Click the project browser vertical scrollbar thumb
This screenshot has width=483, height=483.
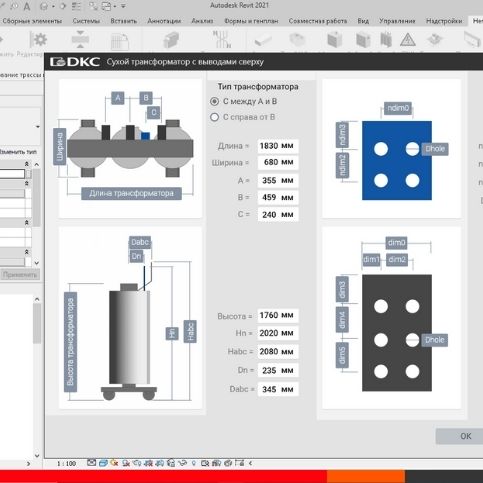[37, 323]
